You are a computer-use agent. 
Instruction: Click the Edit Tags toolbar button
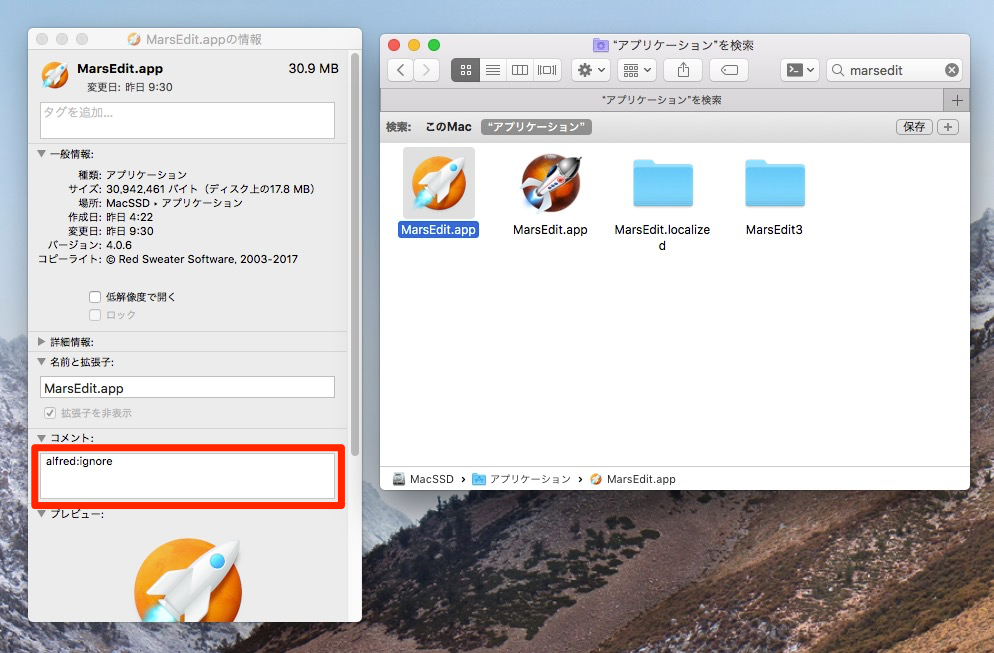tap(729, 70)
